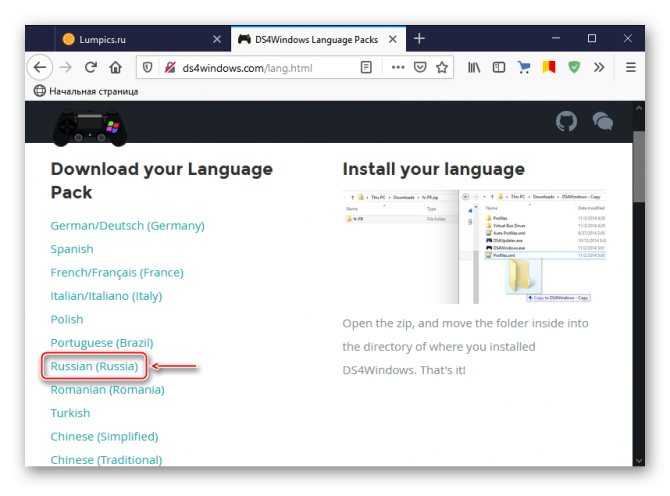
Task: Open the German/Deutsch (Germany) link
Action: coord(127,226)
